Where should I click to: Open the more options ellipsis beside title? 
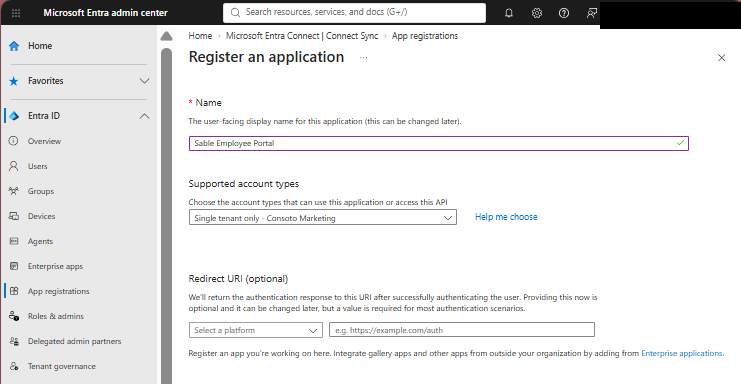363,58
